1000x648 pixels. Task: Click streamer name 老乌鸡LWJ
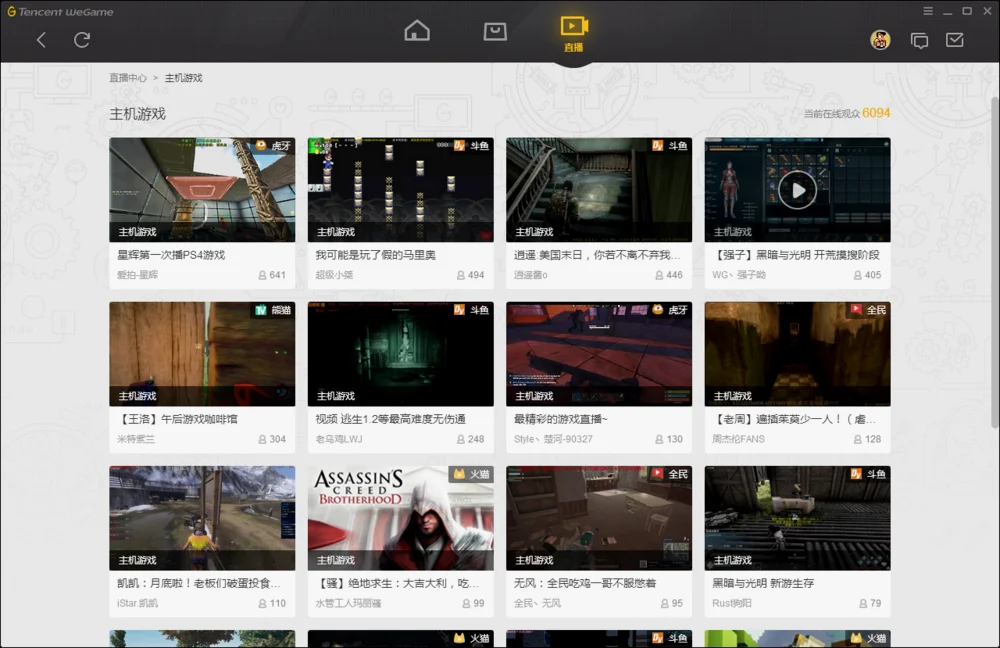point(339,439)
